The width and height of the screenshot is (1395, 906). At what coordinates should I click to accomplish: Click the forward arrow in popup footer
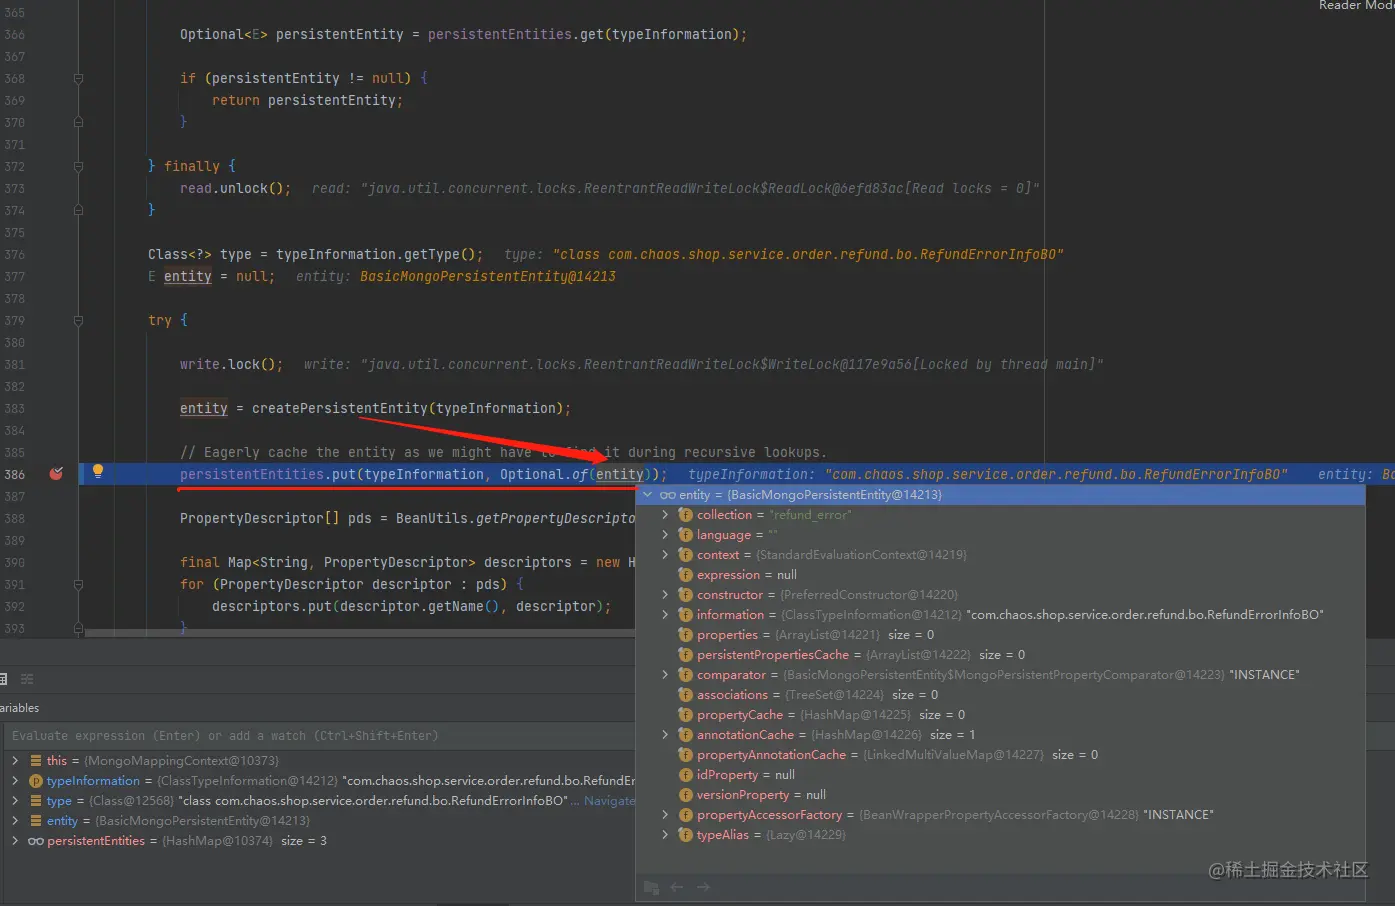pyautogui.click(x=703, y=887)
